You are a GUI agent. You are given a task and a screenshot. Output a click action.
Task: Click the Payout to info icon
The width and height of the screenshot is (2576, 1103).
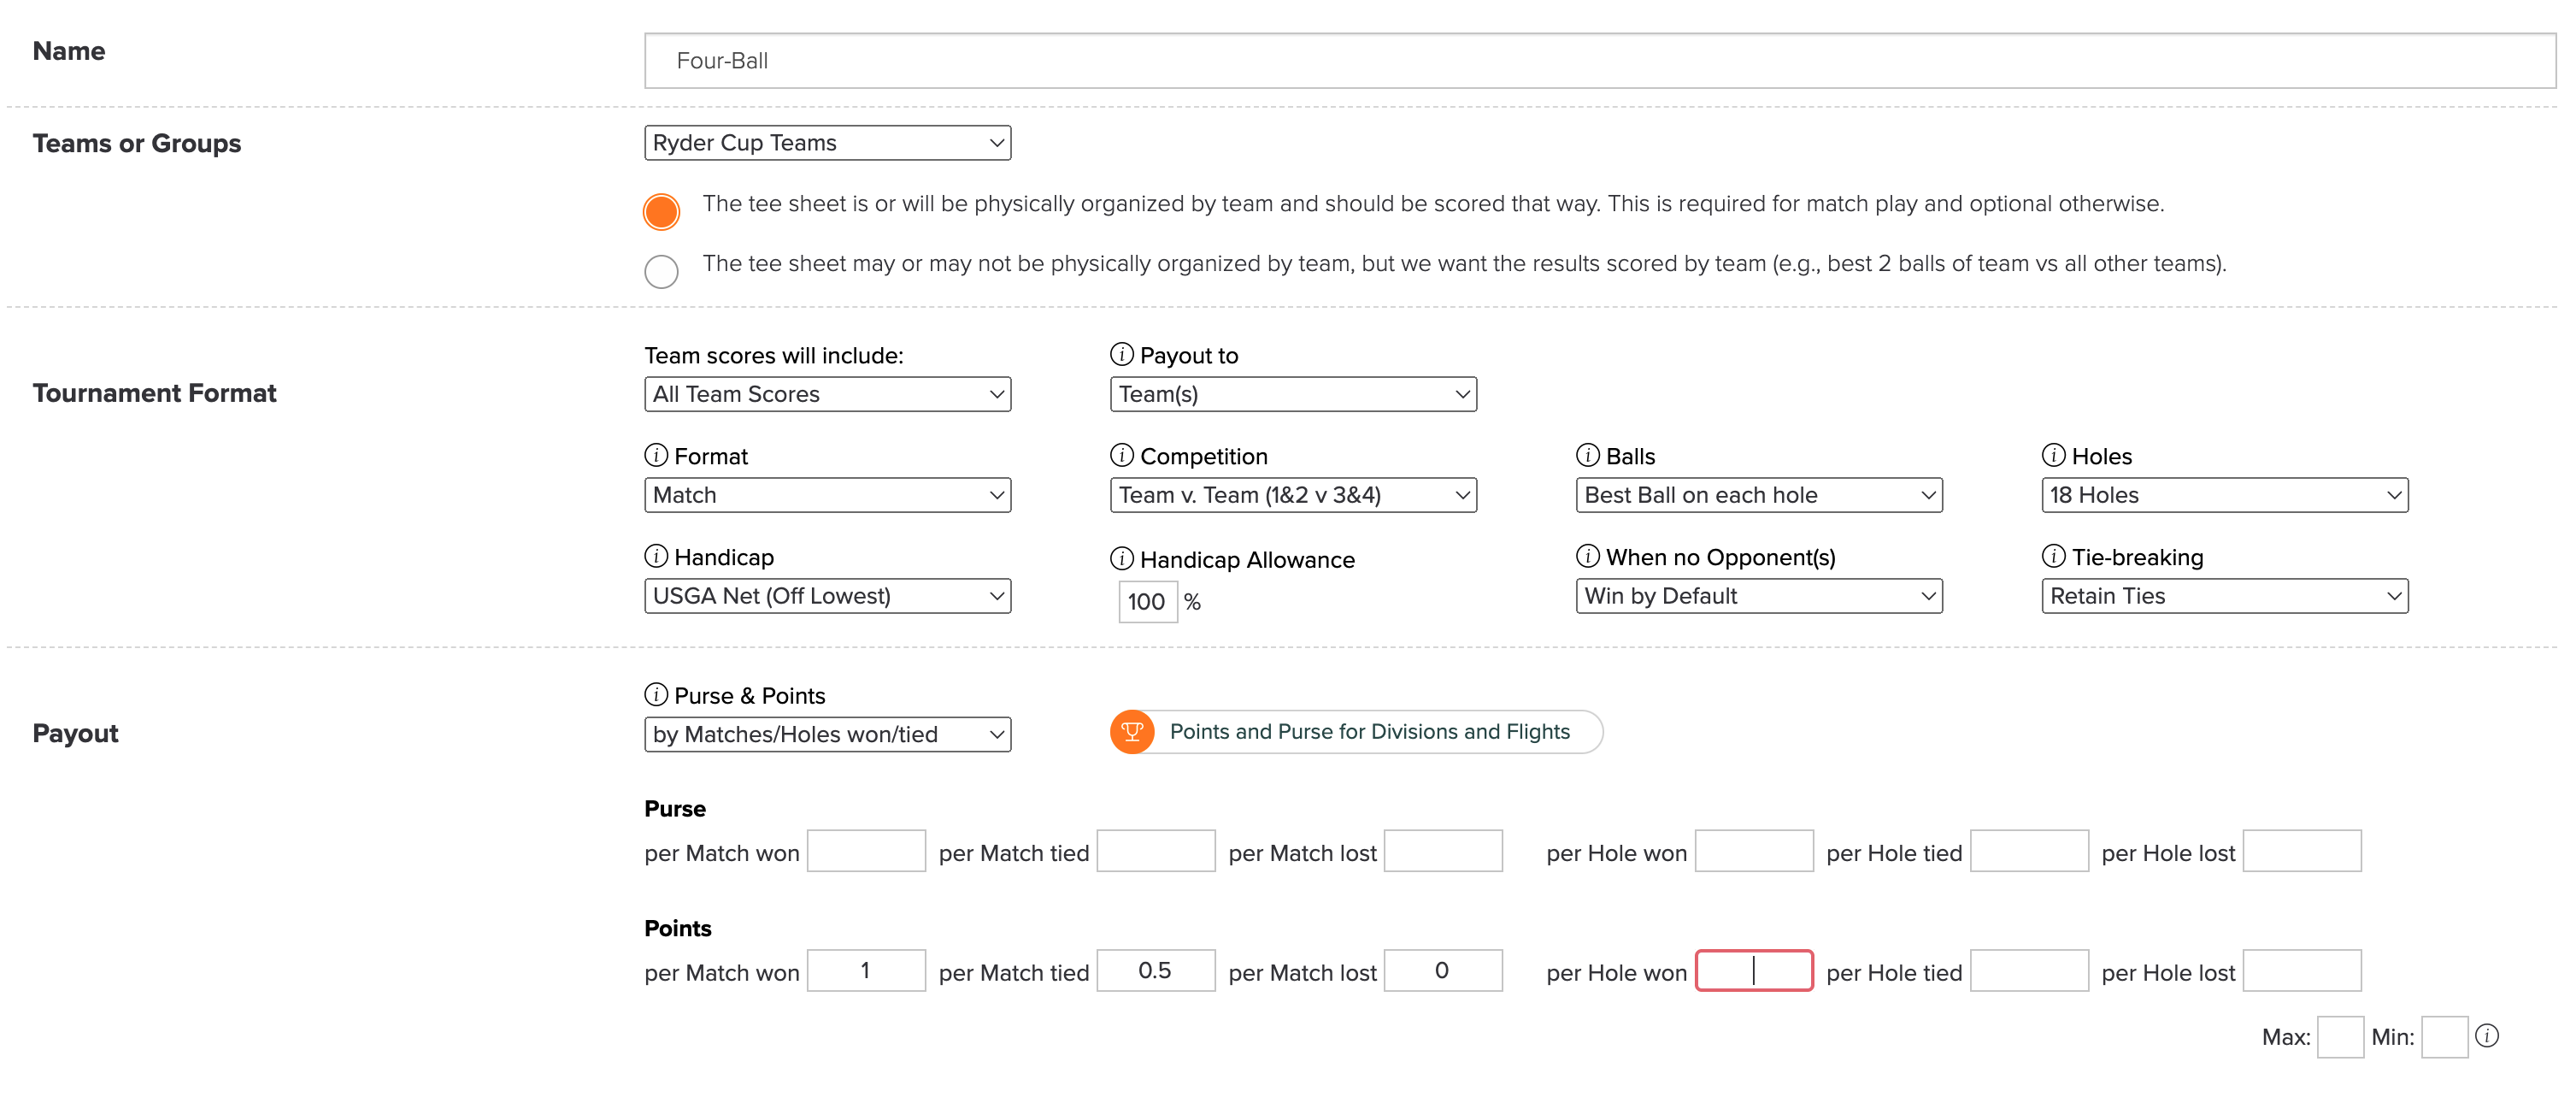(1121, 354)
